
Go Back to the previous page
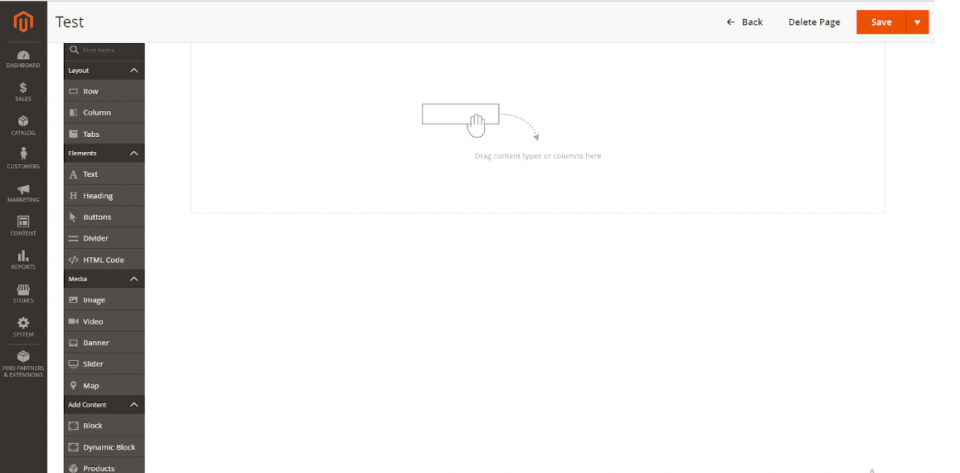click(x=744, y=22)
